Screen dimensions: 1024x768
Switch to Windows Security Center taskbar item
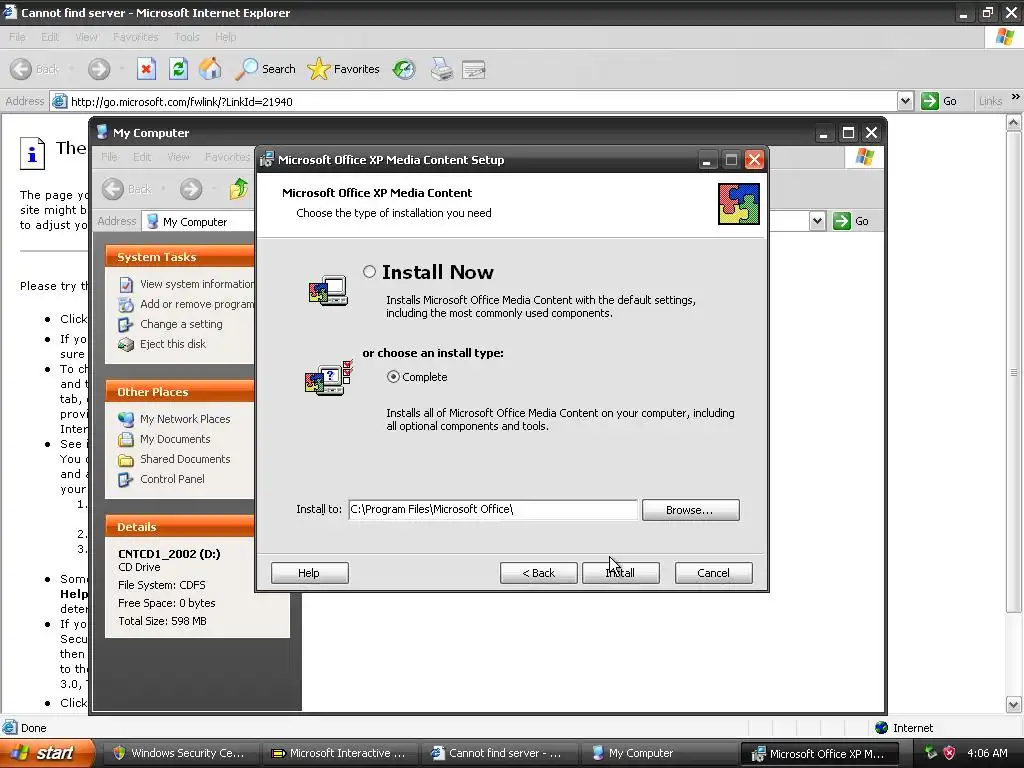click(x=180, y=753)
